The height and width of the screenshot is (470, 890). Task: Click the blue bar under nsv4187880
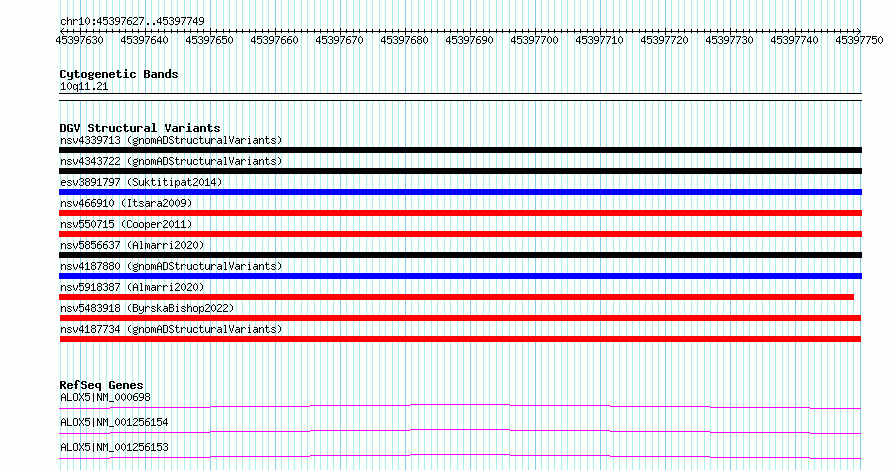pyautogui.click(x=460, y=276)
